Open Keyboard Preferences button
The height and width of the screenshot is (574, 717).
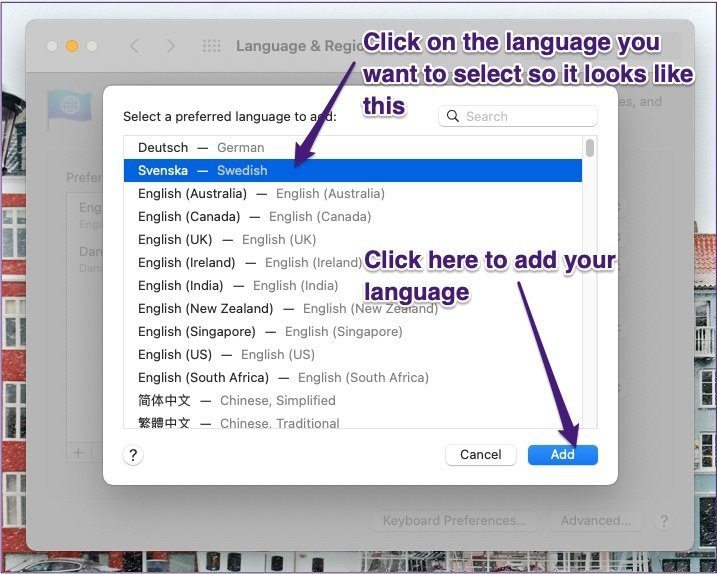pos(454,520)
